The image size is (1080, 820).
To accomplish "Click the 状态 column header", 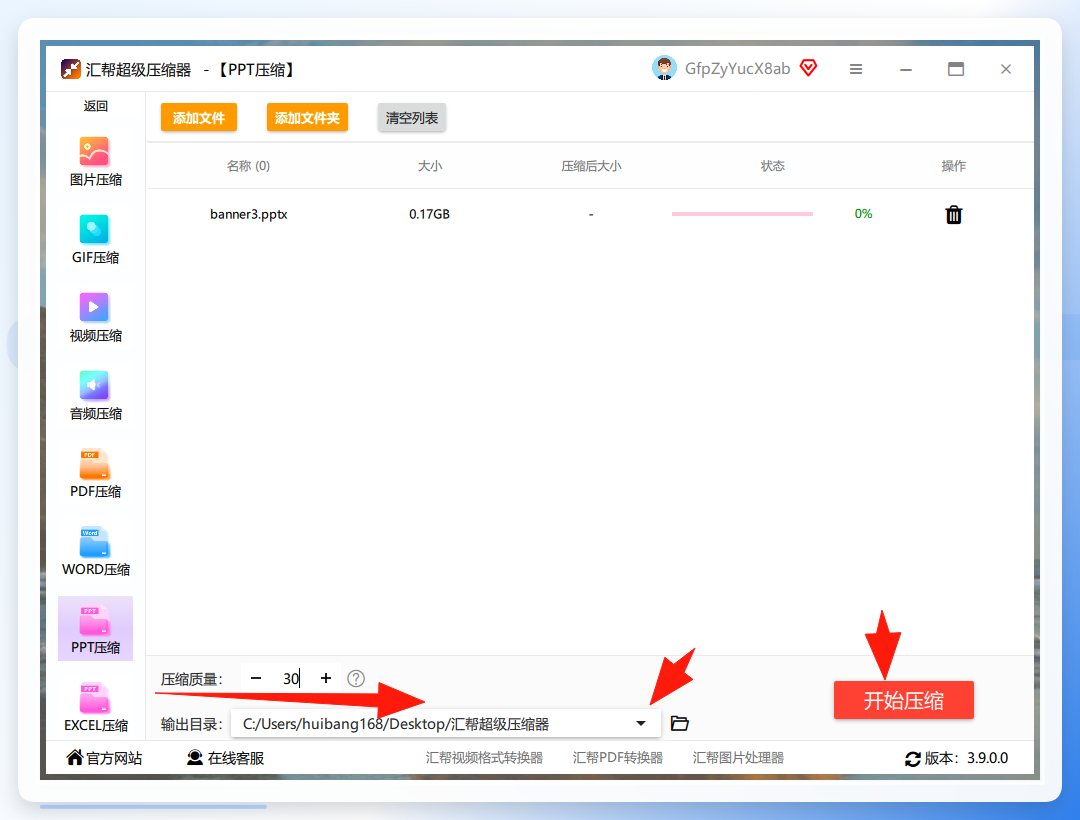I will [772, 166].
